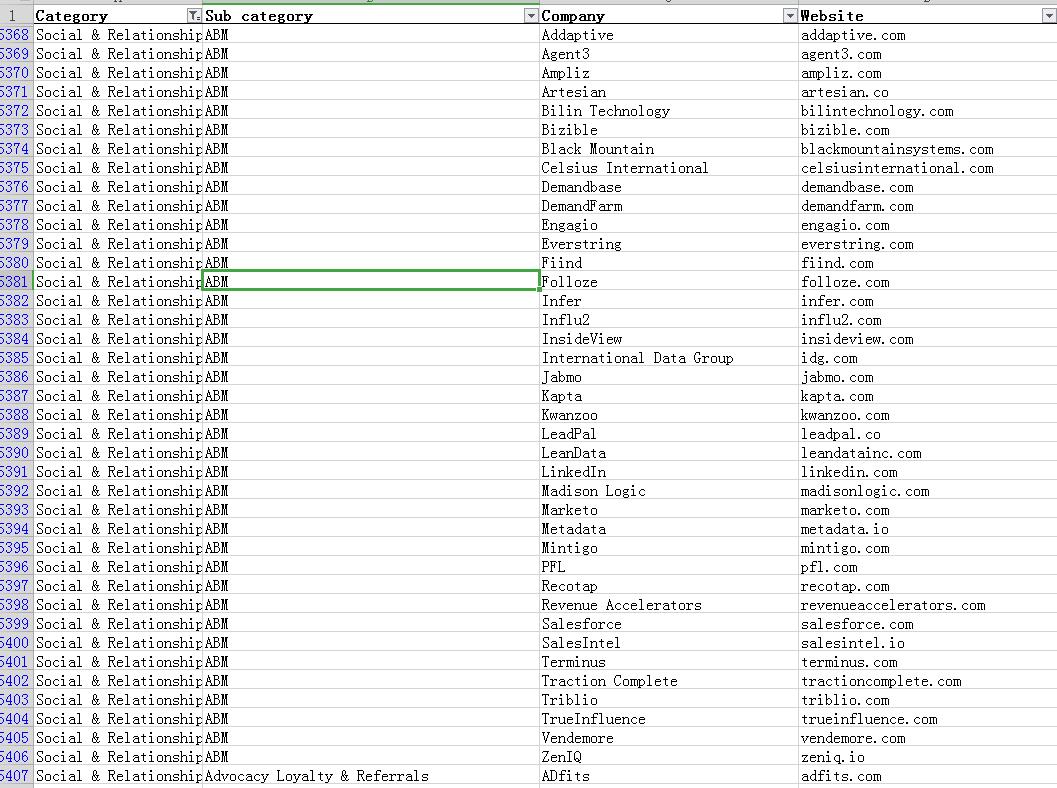Click the DemandFarm company cell
Screen dimensions: 1057x788
click(x=669, y=206)
